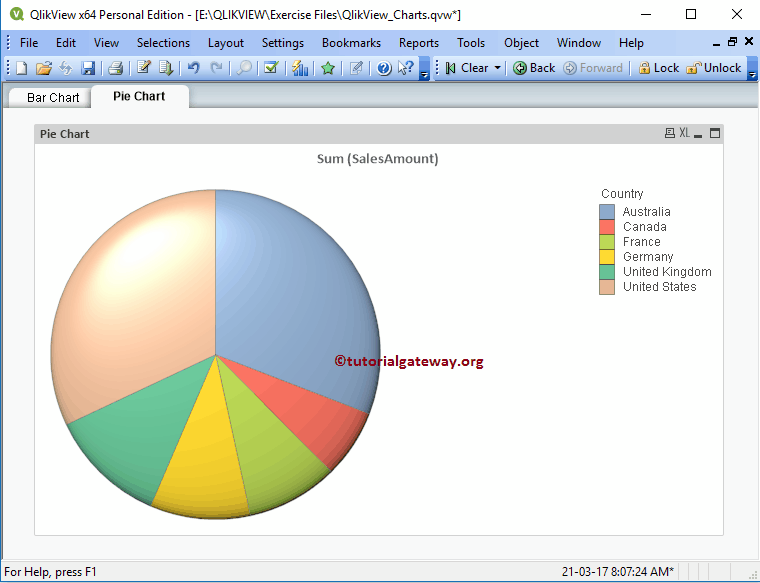Open a file using the folder icon
This screenshot has height=583, width=760.
(x=44, y=68)
